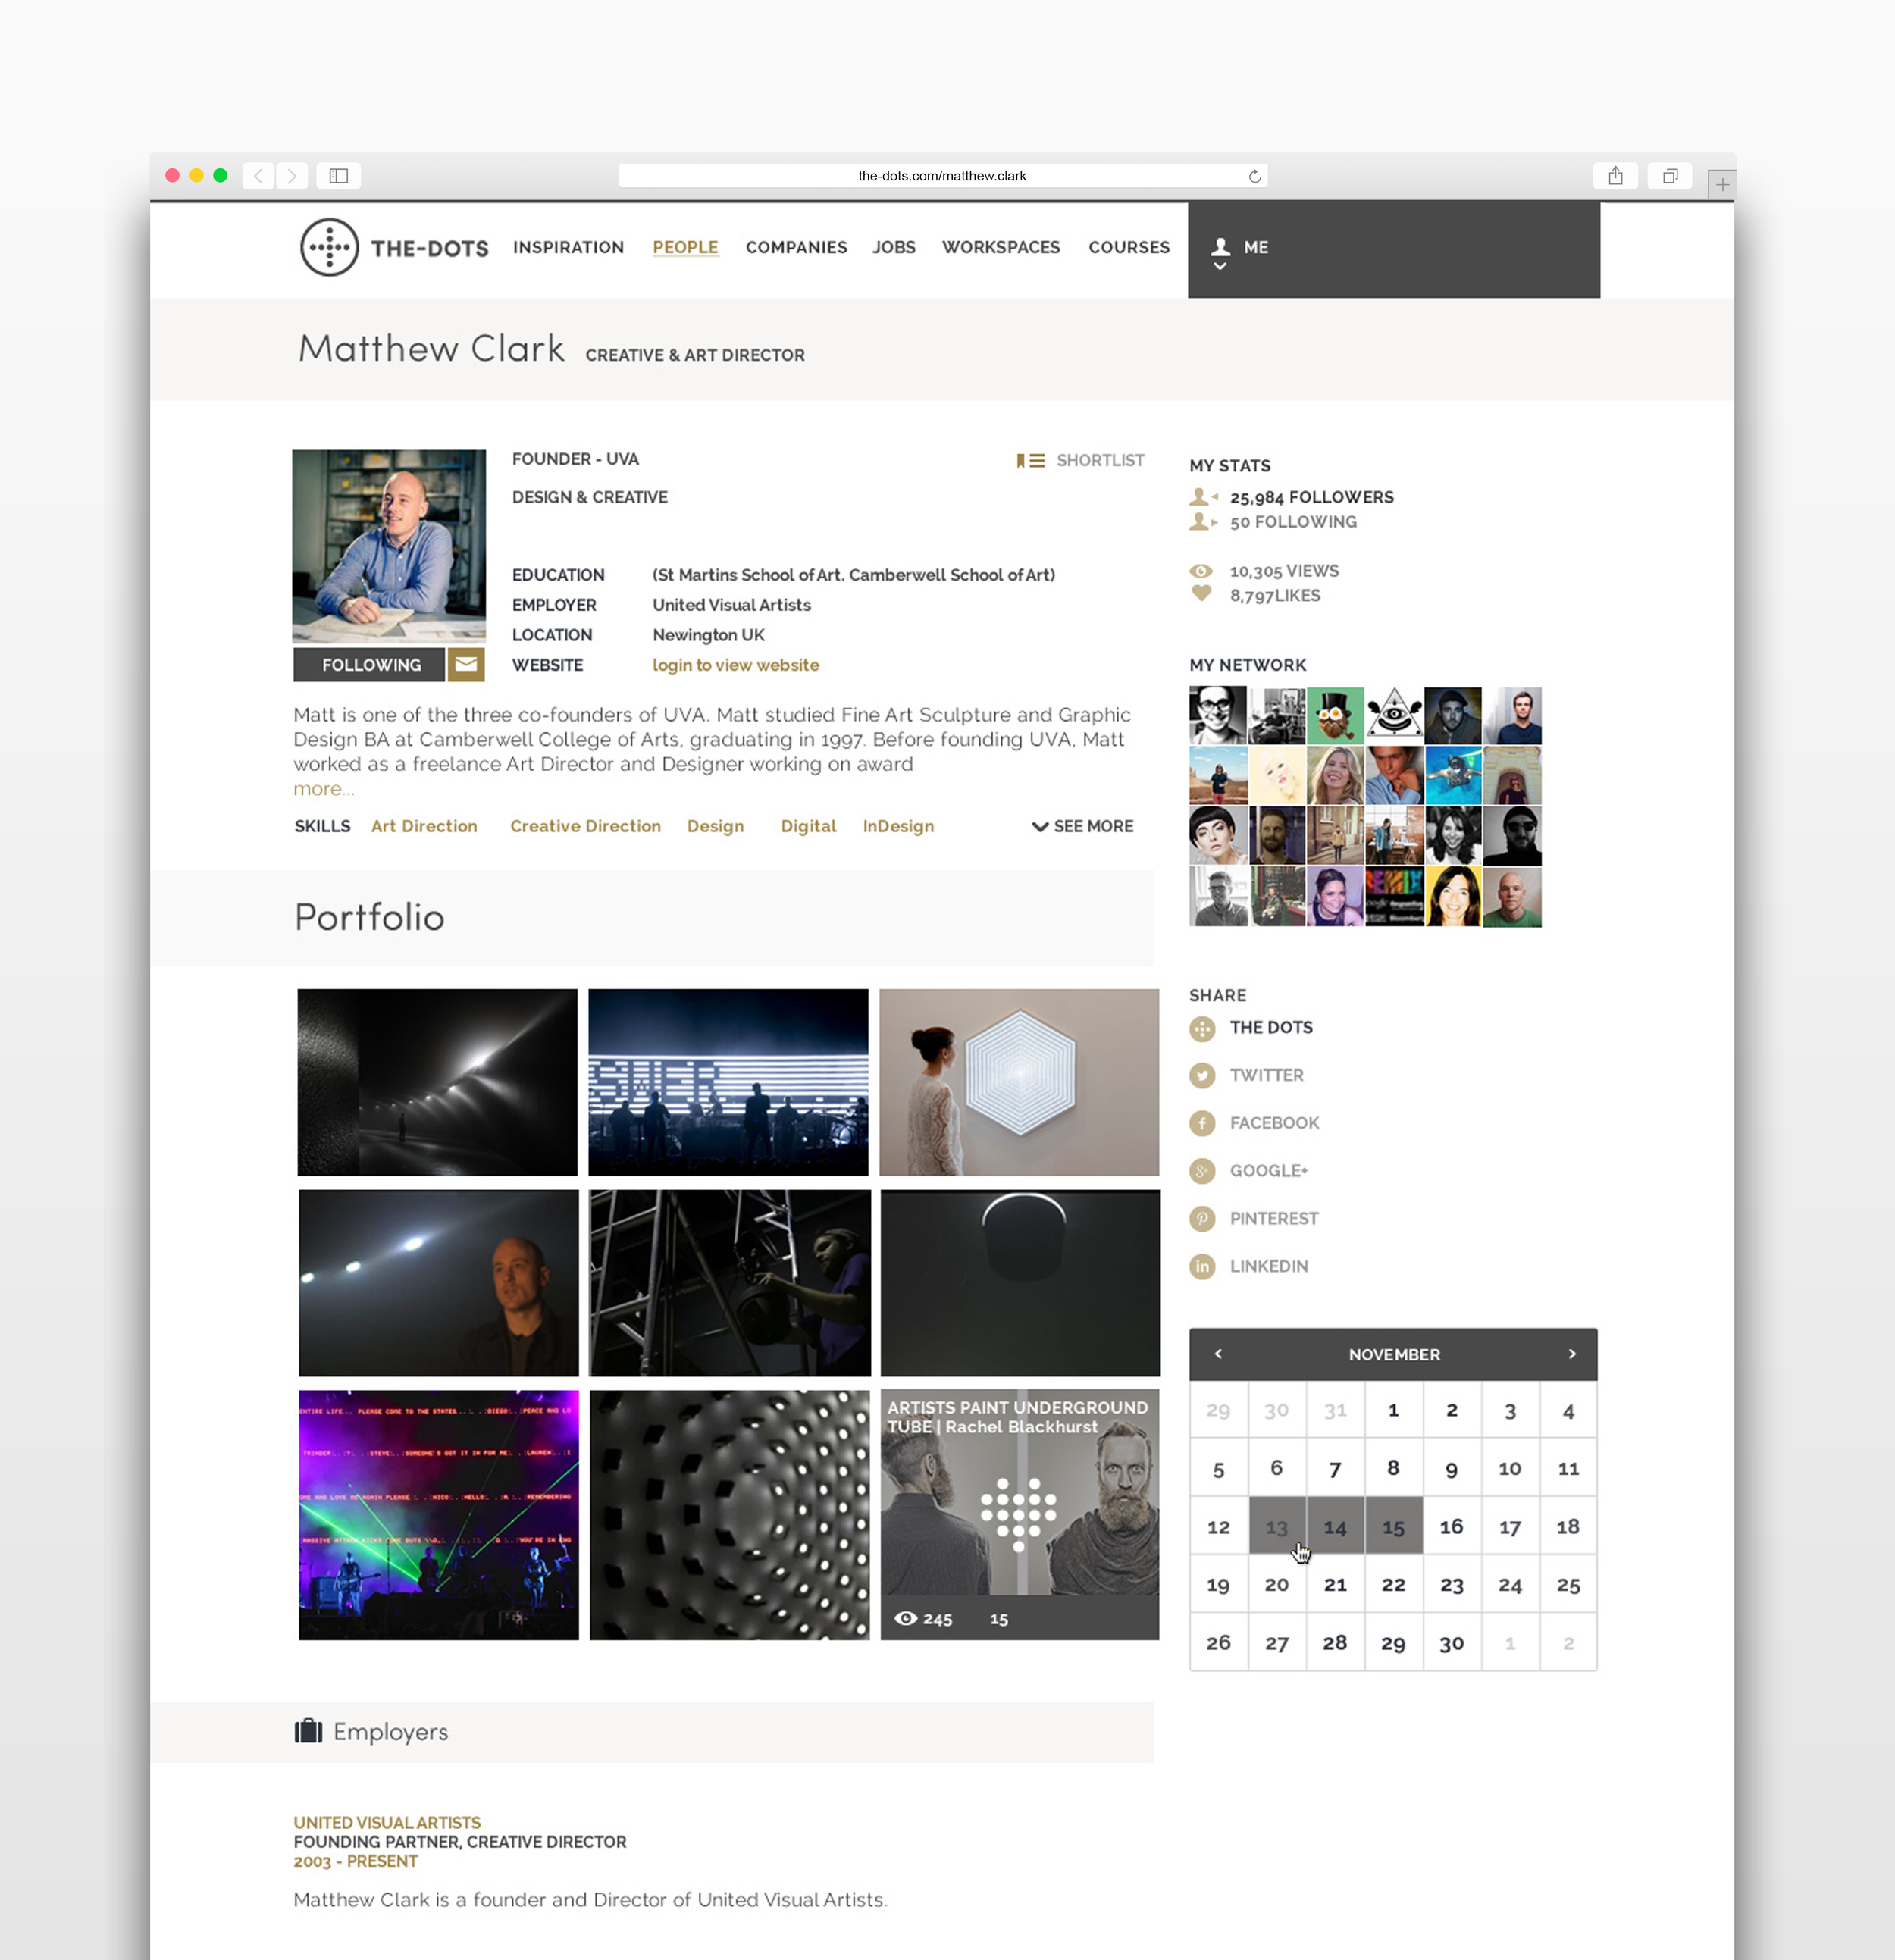The width and height of the screenshot is (1895, 1960).
Task: Select November 16 on calendar
Action: click(1451, 1526)
